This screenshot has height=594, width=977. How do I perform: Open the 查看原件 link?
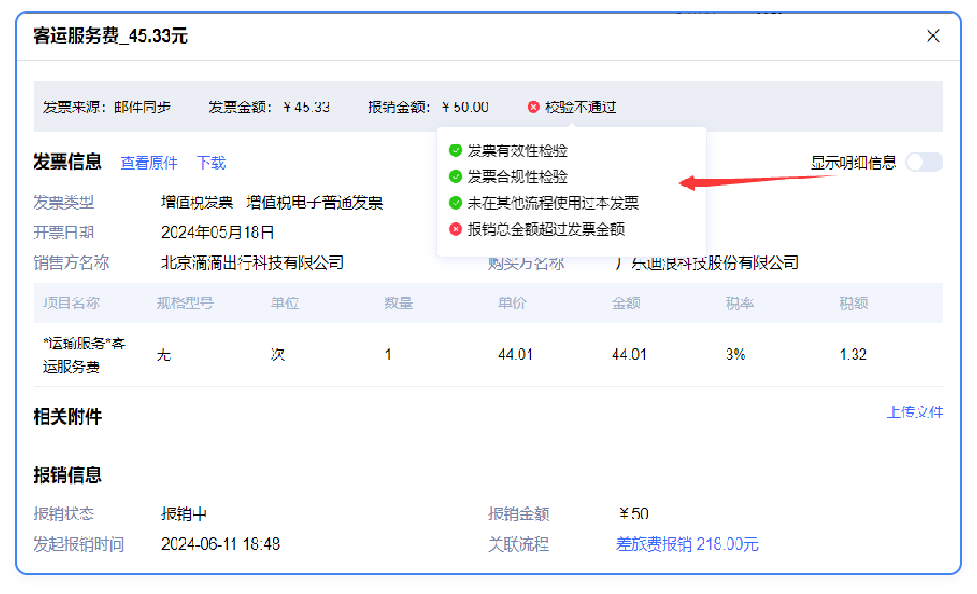pos(149,163)
